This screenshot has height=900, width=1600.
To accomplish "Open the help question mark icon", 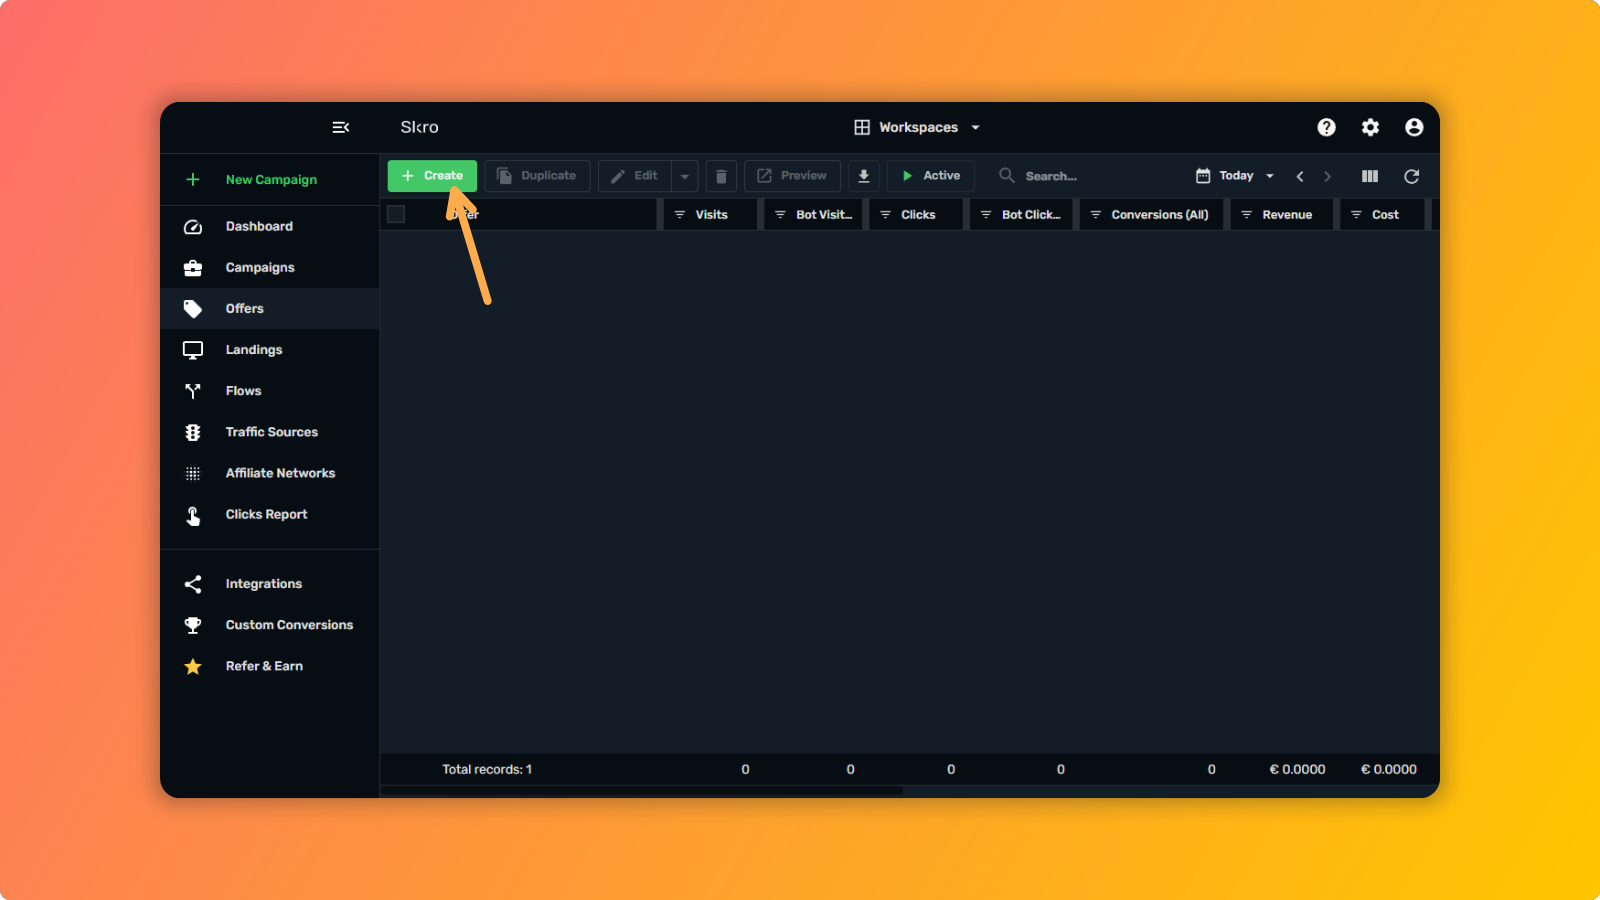I will point(1326,127).
